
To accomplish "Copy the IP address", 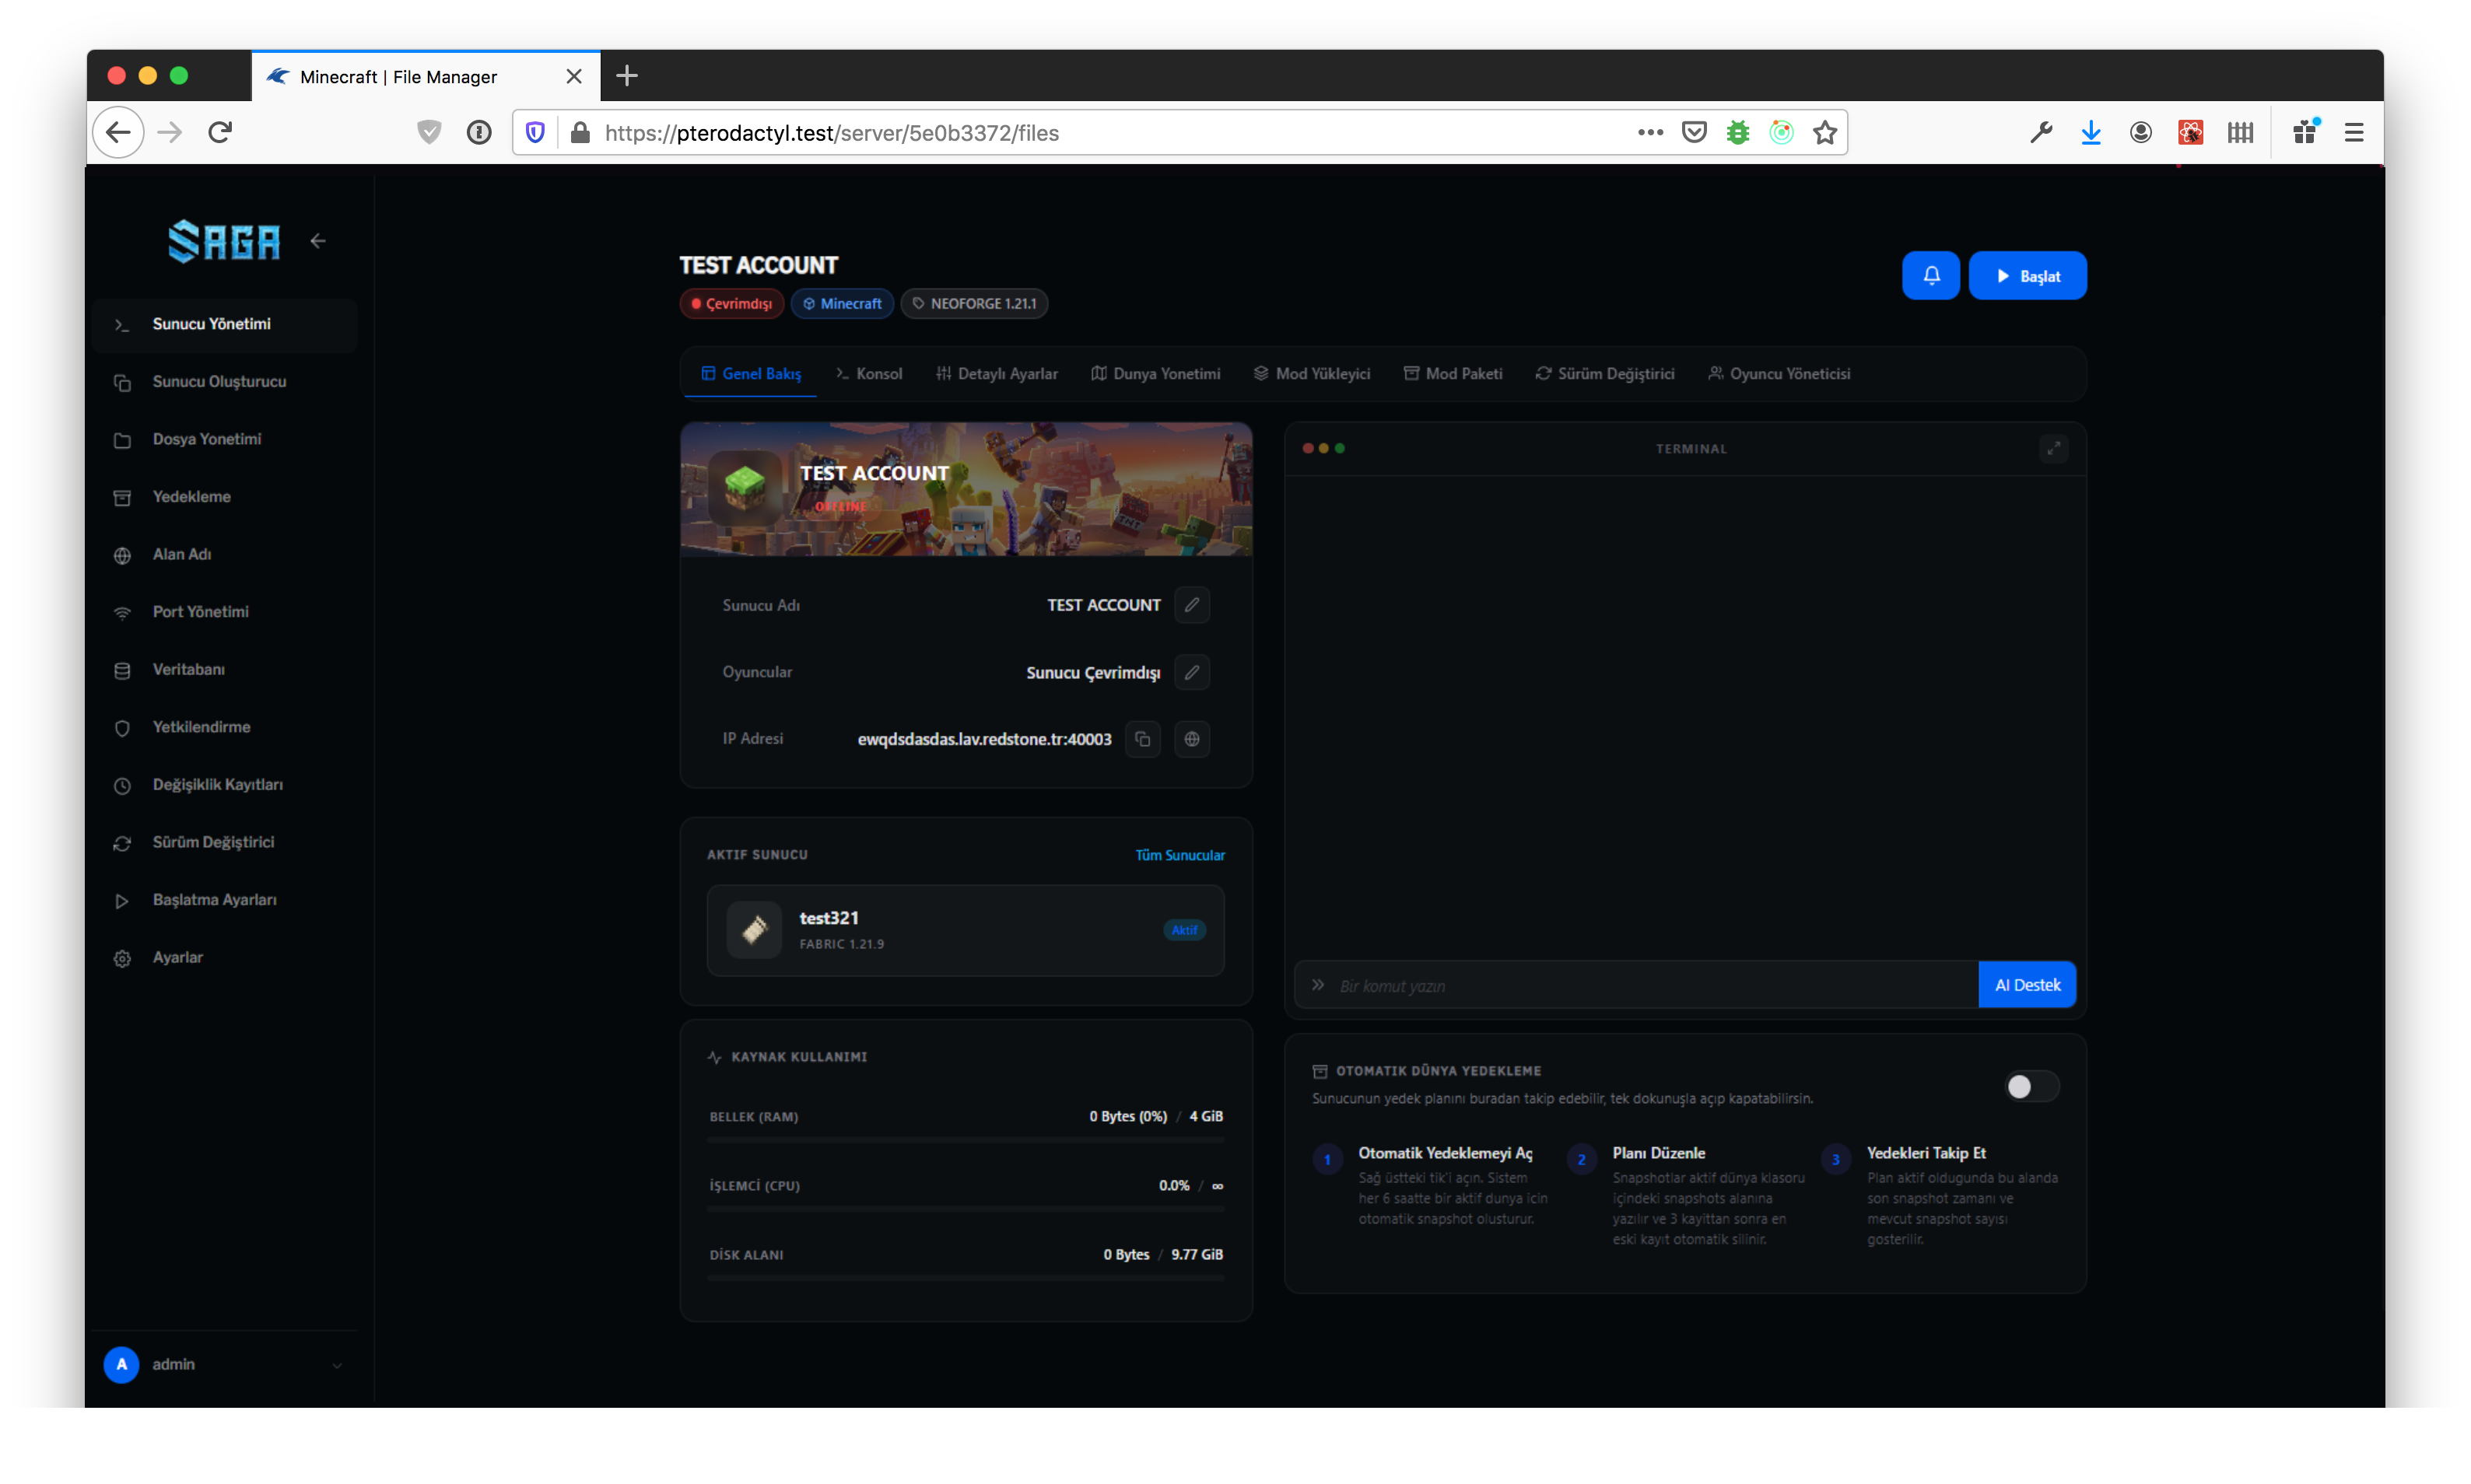I will [x=1142, y=739].
